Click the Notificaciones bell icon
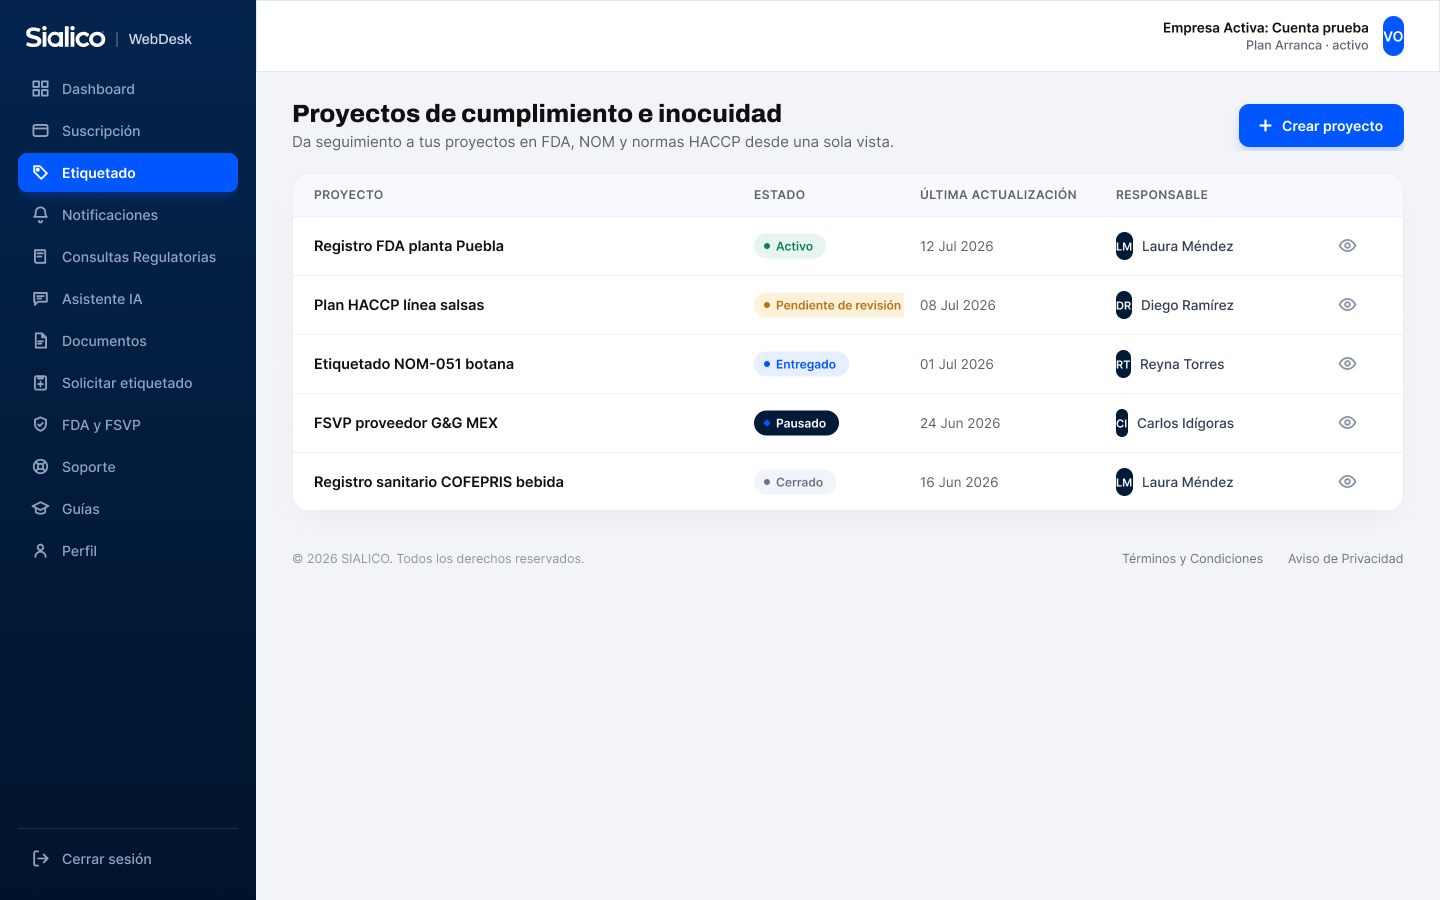 point(40,215)
